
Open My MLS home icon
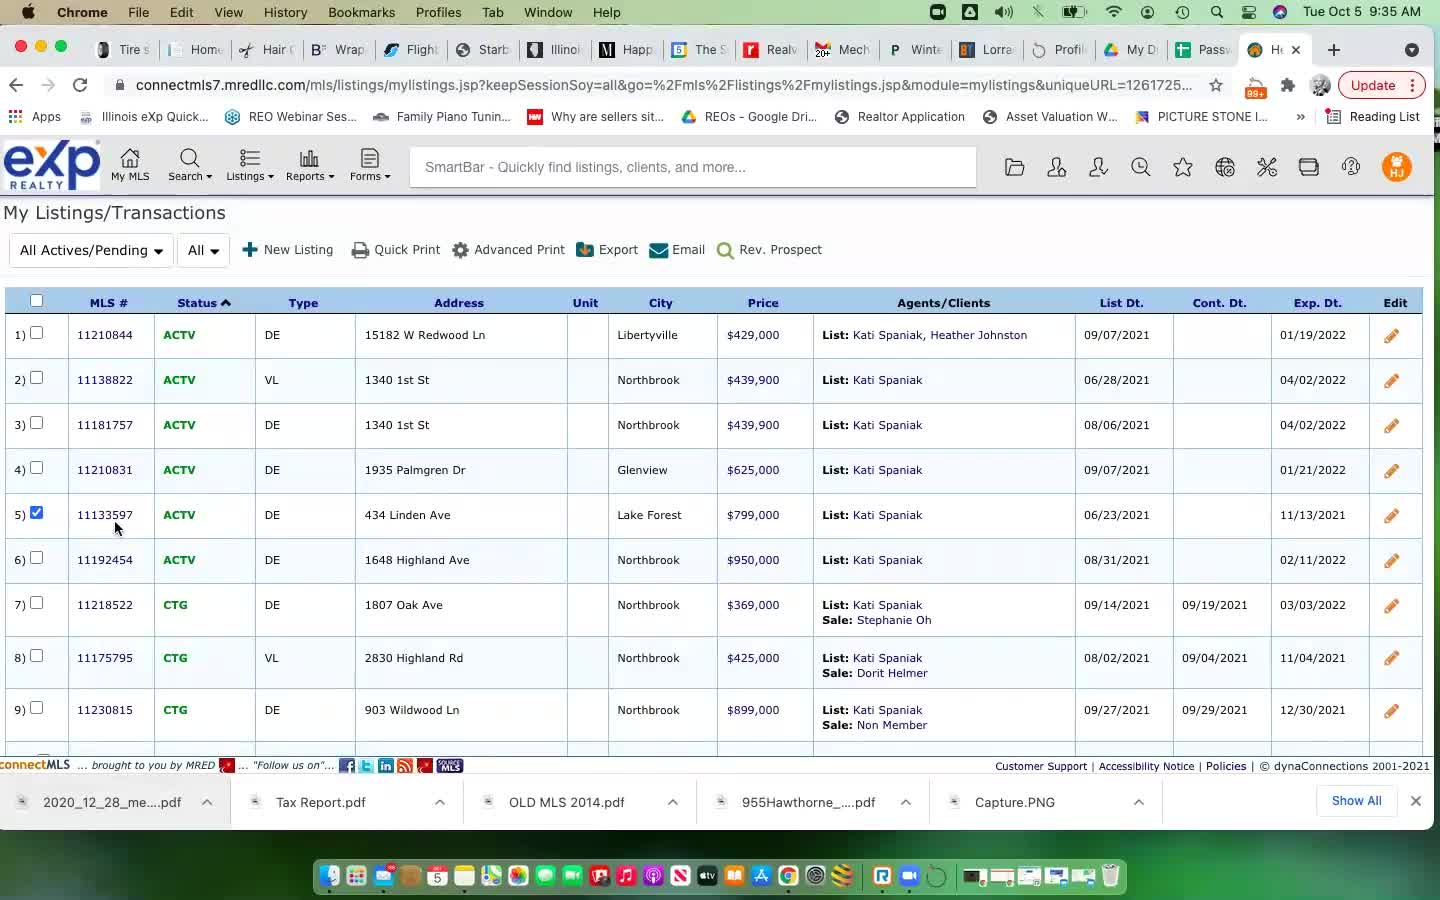coord(130,165)
